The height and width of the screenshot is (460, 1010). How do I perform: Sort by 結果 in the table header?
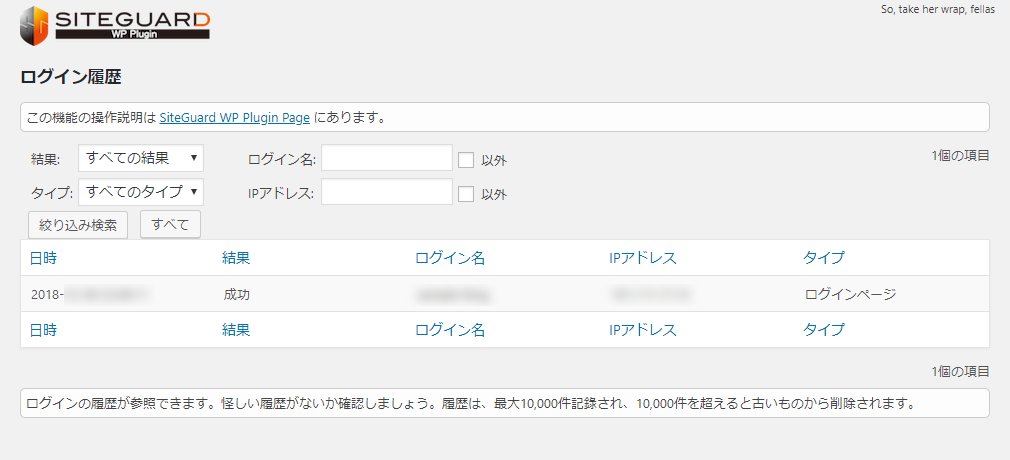point(235,258)
